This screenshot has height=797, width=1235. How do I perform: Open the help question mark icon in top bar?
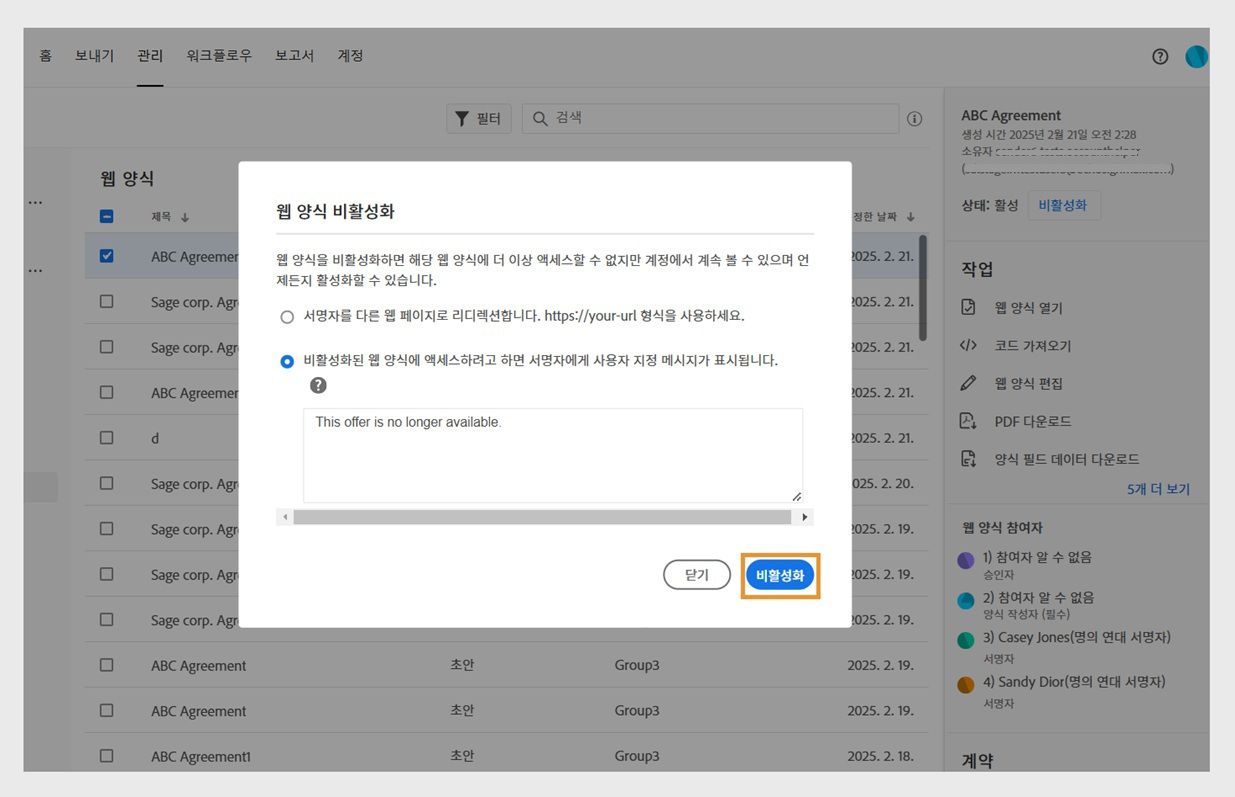pos(1159,56)
